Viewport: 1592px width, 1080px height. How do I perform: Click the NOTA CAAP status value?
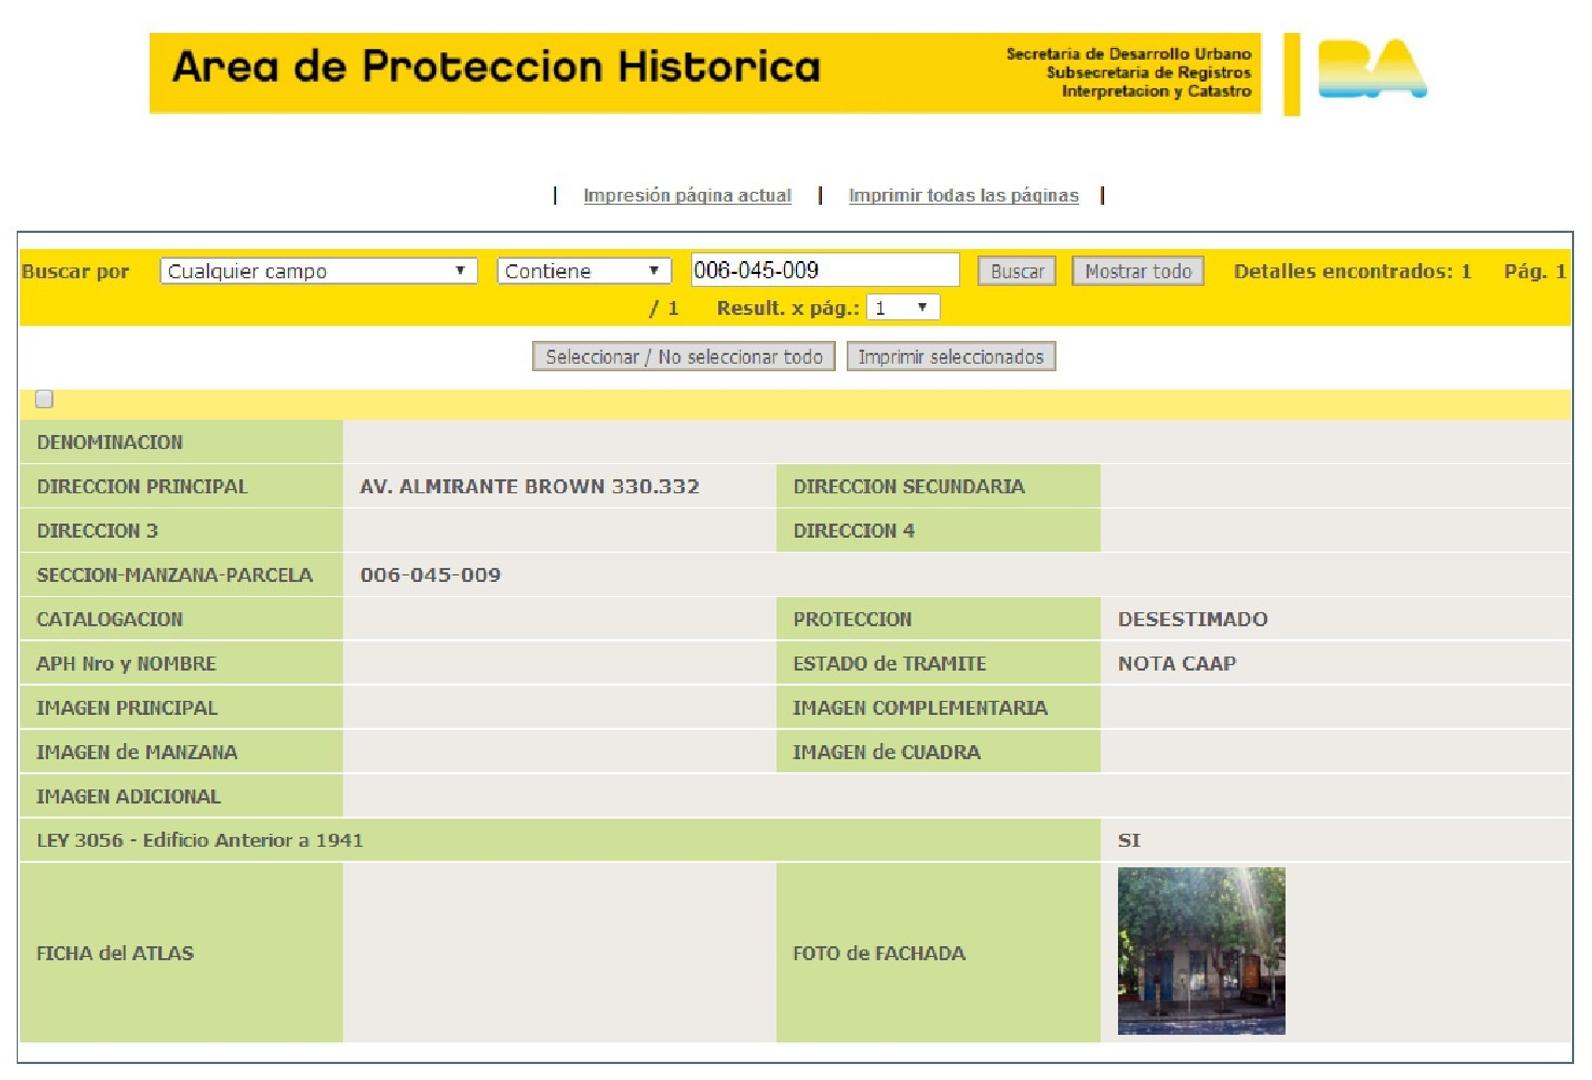click(1176, 664)
